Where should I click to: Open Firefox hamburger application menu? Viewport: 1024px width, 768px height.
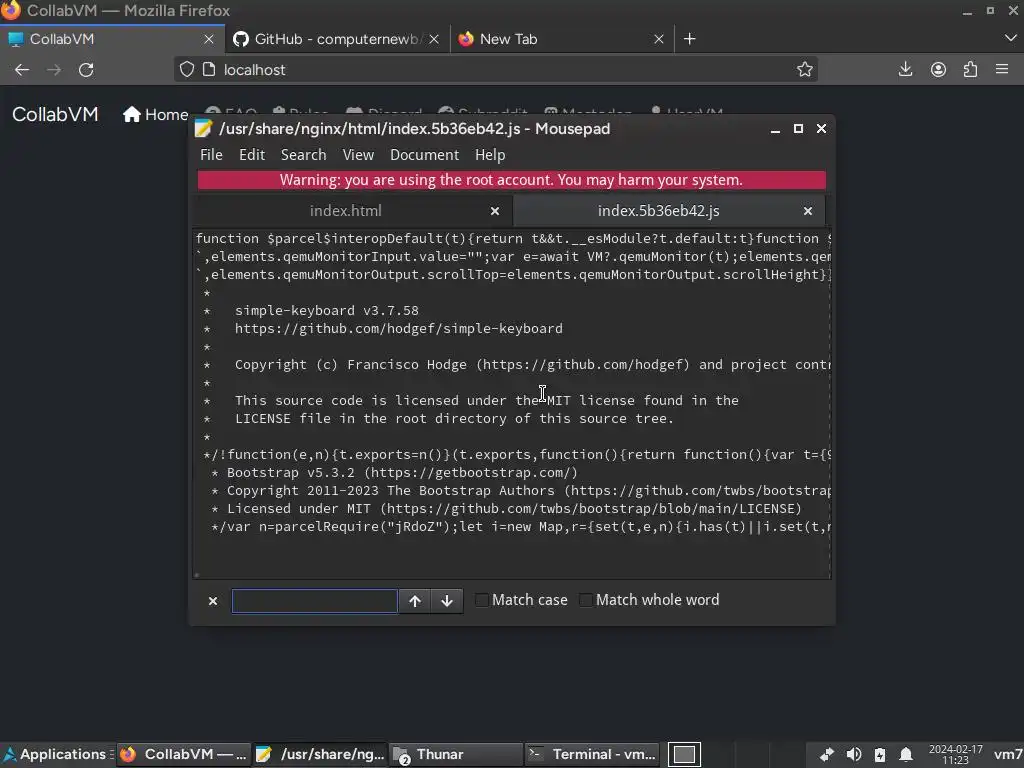click(x=1002, y=69)
